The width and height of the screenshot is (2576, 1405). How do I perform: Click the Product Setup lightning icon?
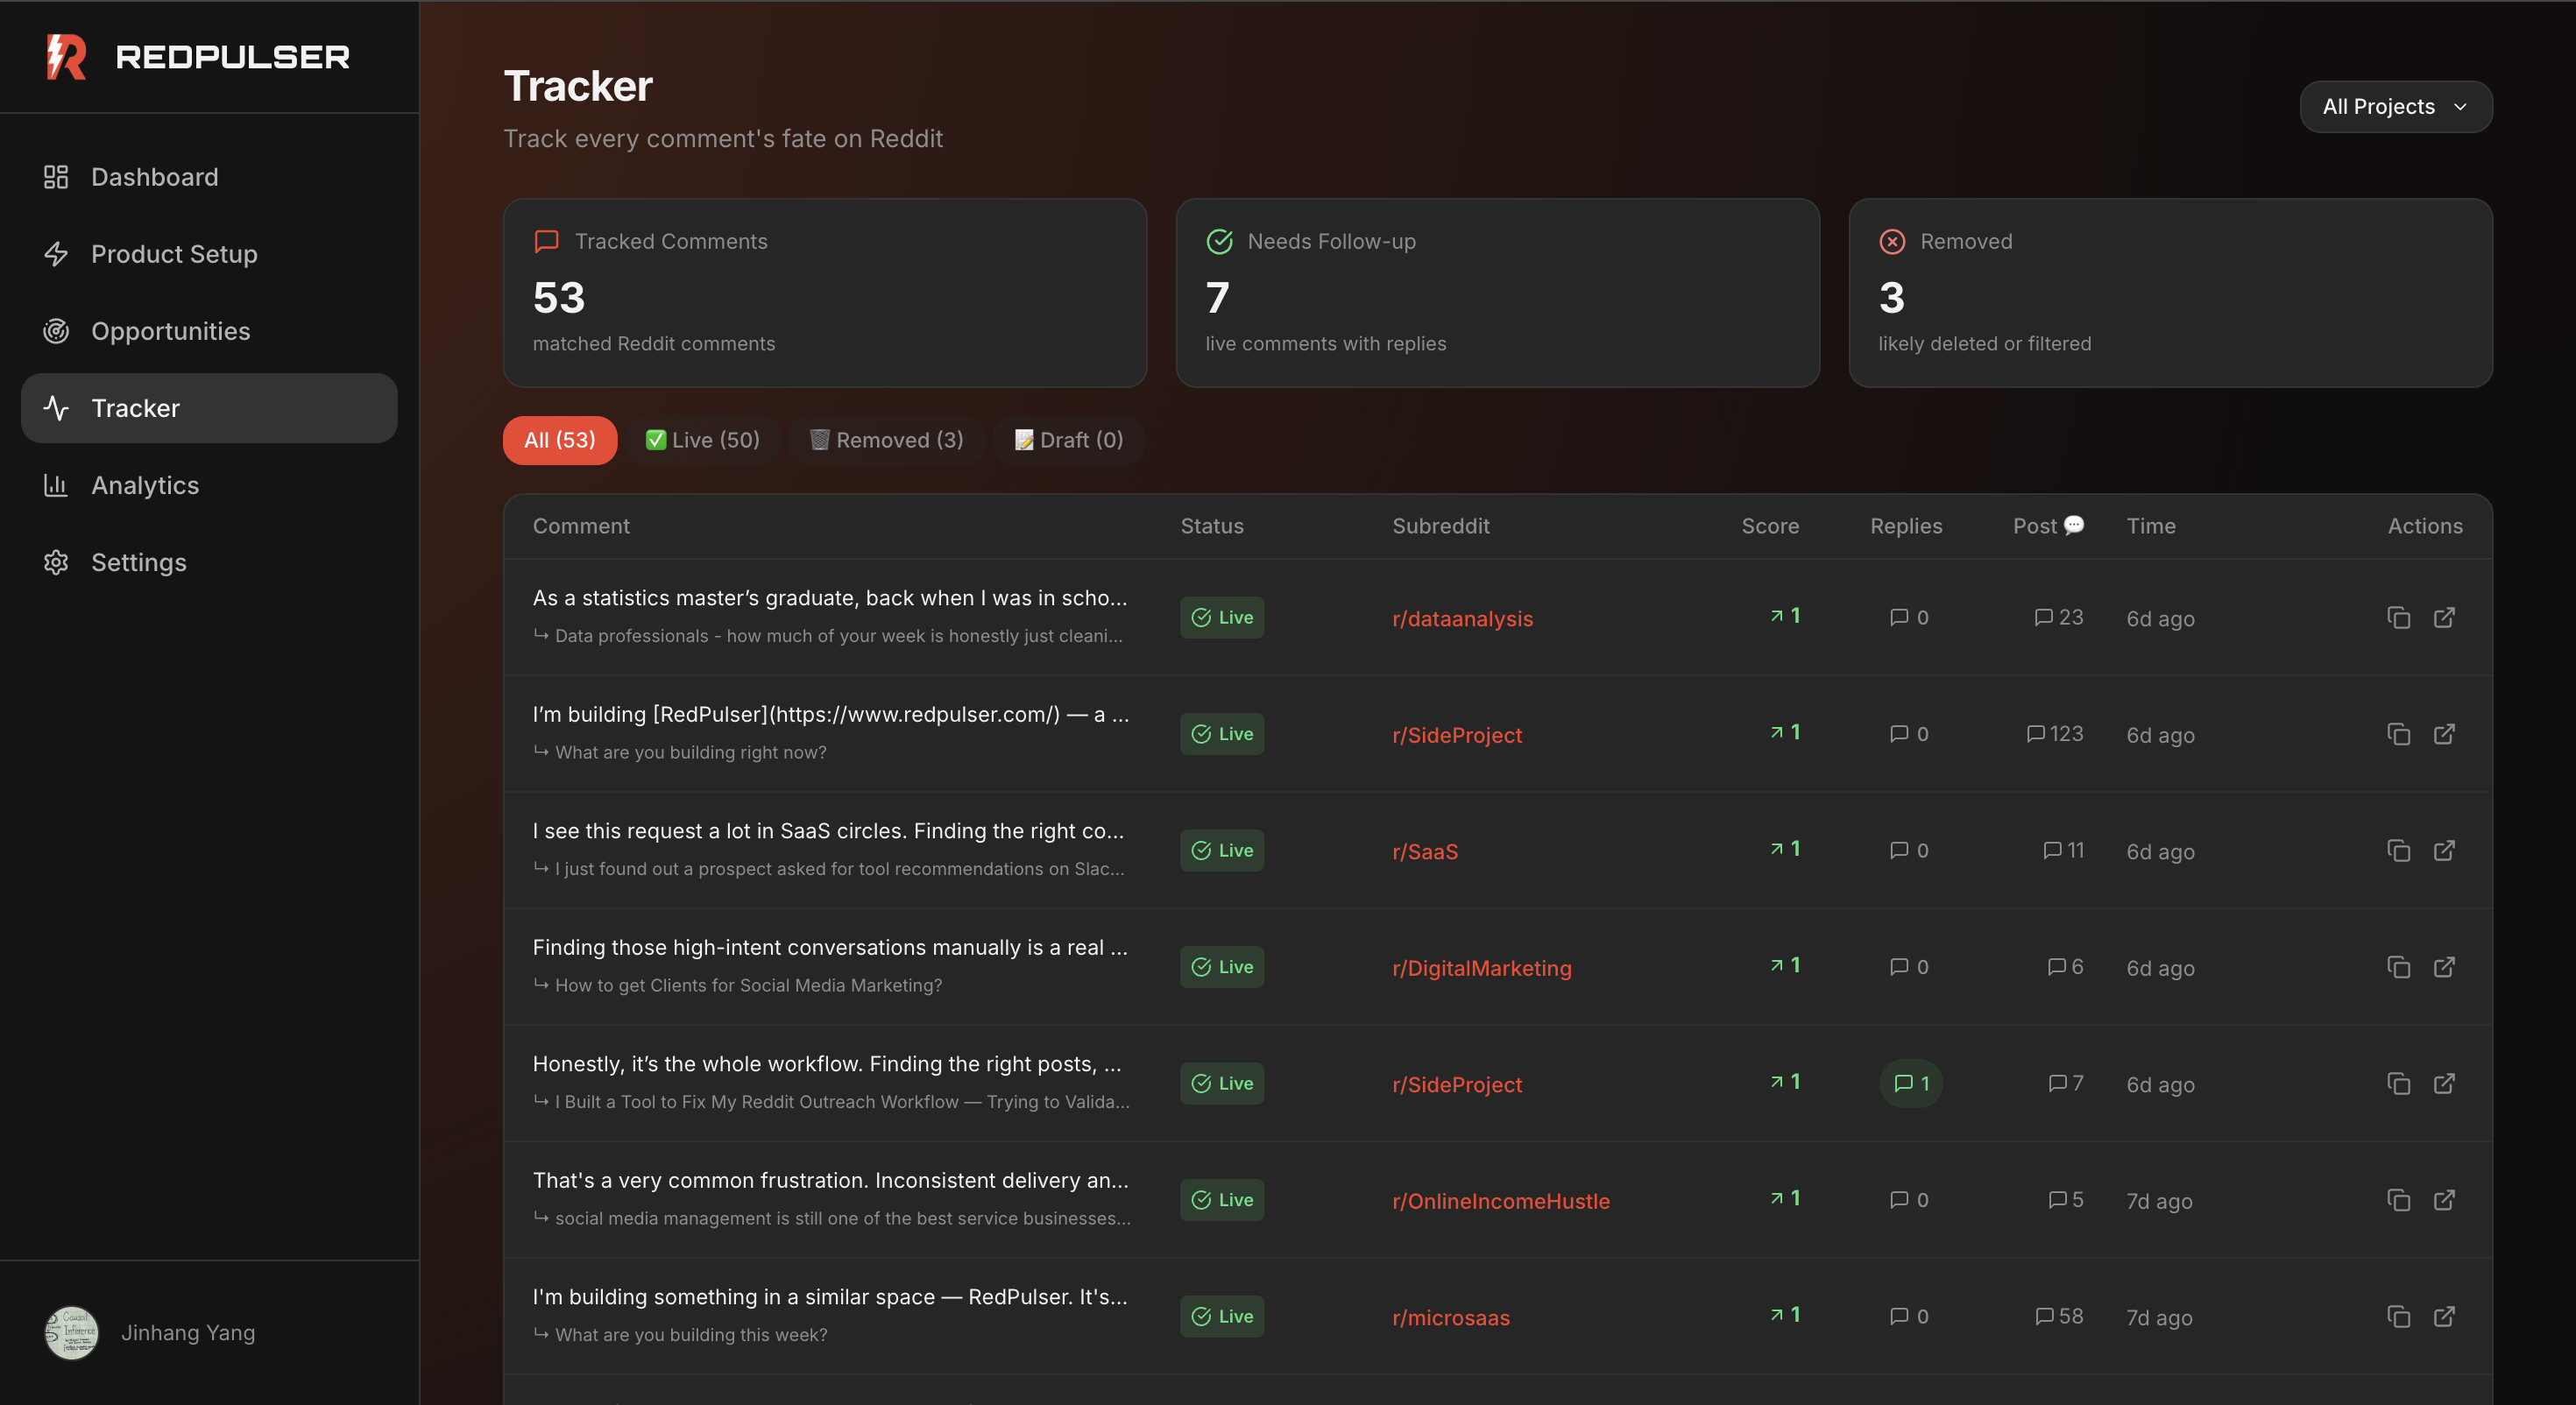pyautogui.click(x=56, y=254)
